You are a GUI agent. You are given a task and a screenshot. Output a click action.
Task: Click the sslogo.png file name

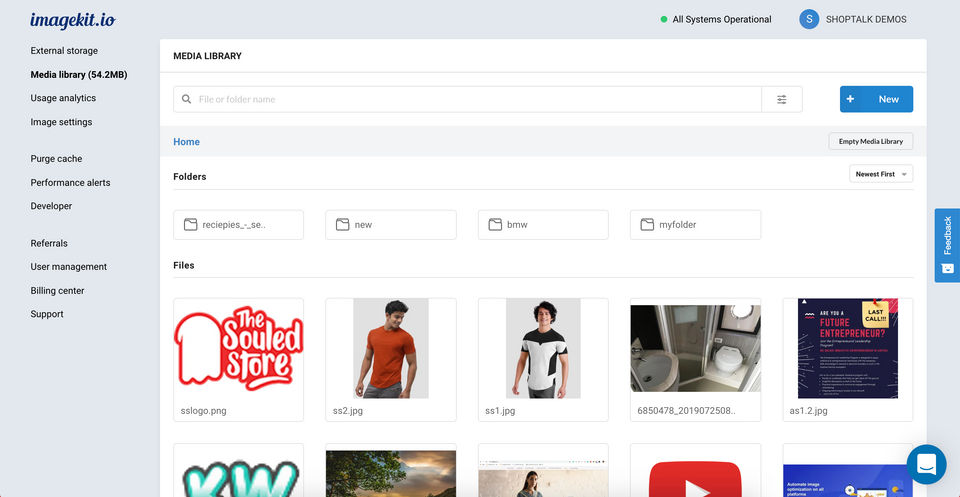(203, 411)
